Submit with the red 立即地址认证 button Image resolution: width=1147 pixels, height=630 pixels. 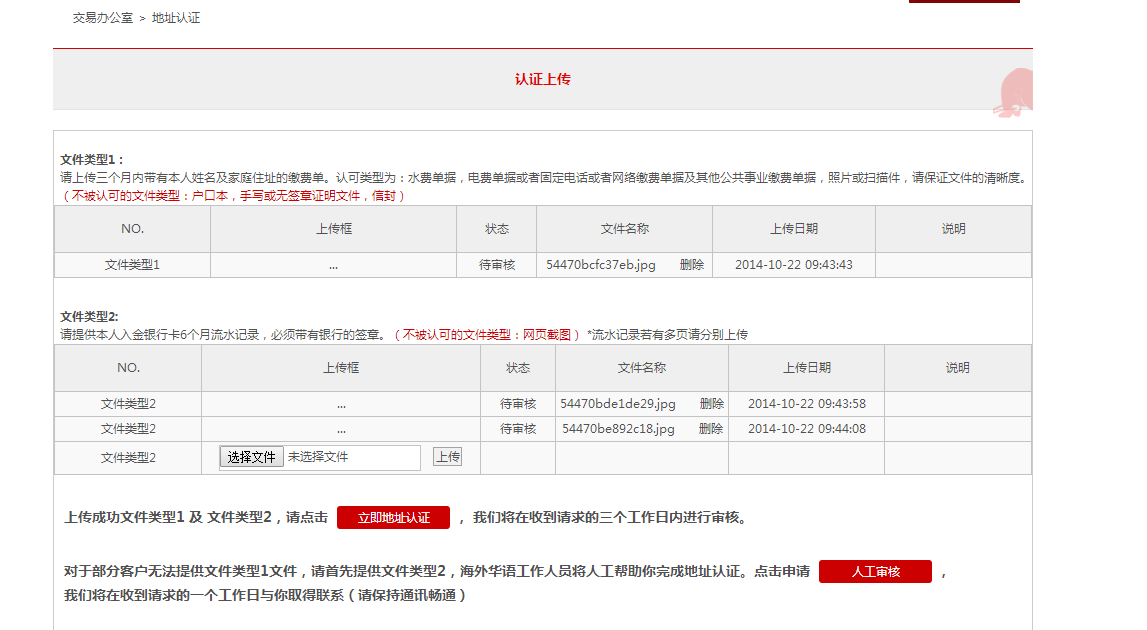coord(393,517)
